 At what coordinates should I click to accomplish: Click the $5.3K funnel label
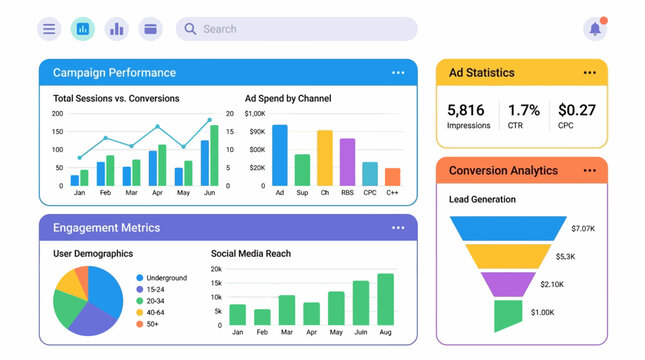[x=565, y=256]
